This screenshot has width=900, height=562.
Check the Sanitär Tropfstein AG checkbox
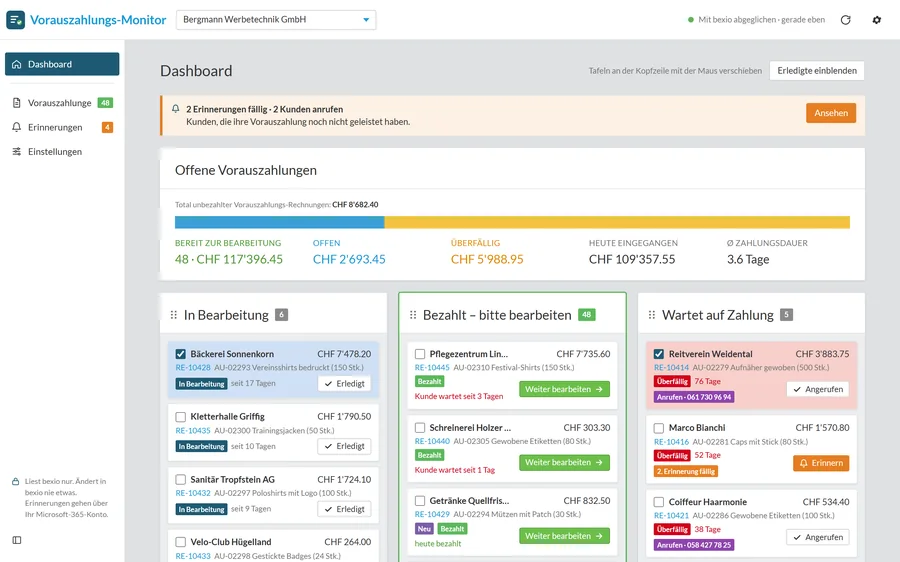pyautogui.click(x=181, y=479)
